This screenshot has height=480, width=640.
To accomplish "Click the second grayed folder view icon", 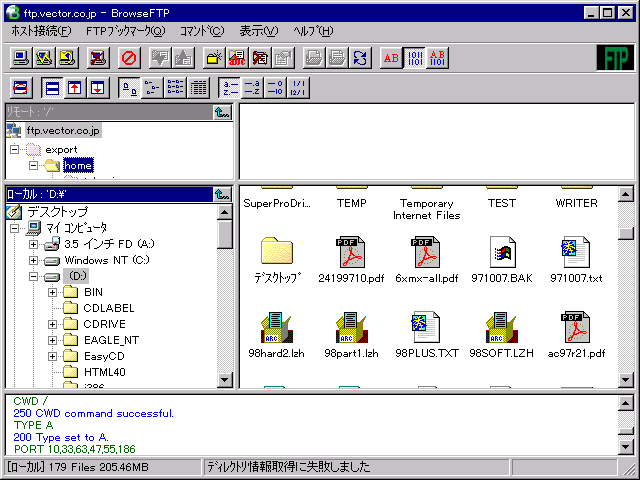I will [337, 58].
